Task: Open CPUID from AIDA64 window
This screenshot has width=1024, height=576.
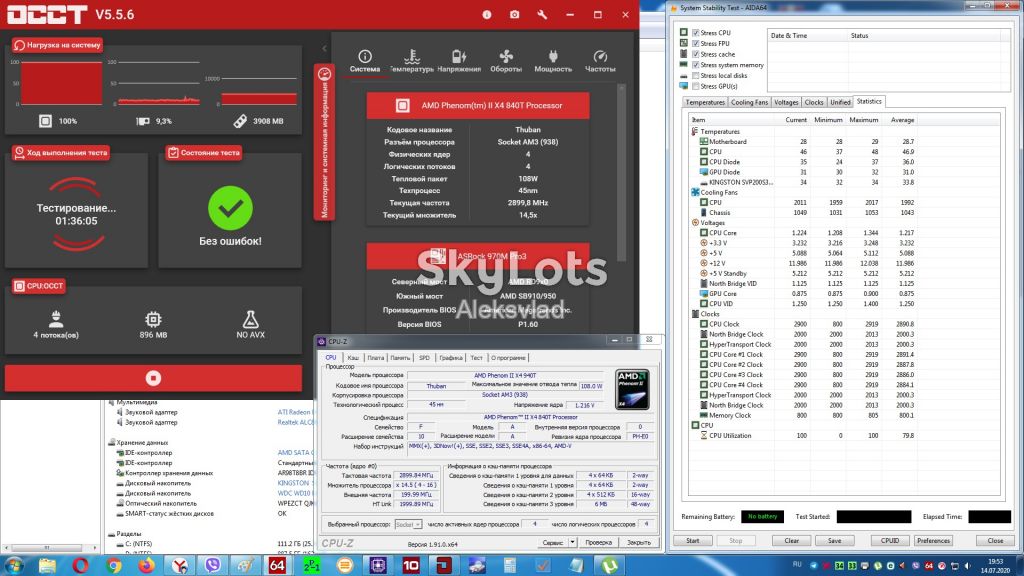Action: tap(890, 541)
